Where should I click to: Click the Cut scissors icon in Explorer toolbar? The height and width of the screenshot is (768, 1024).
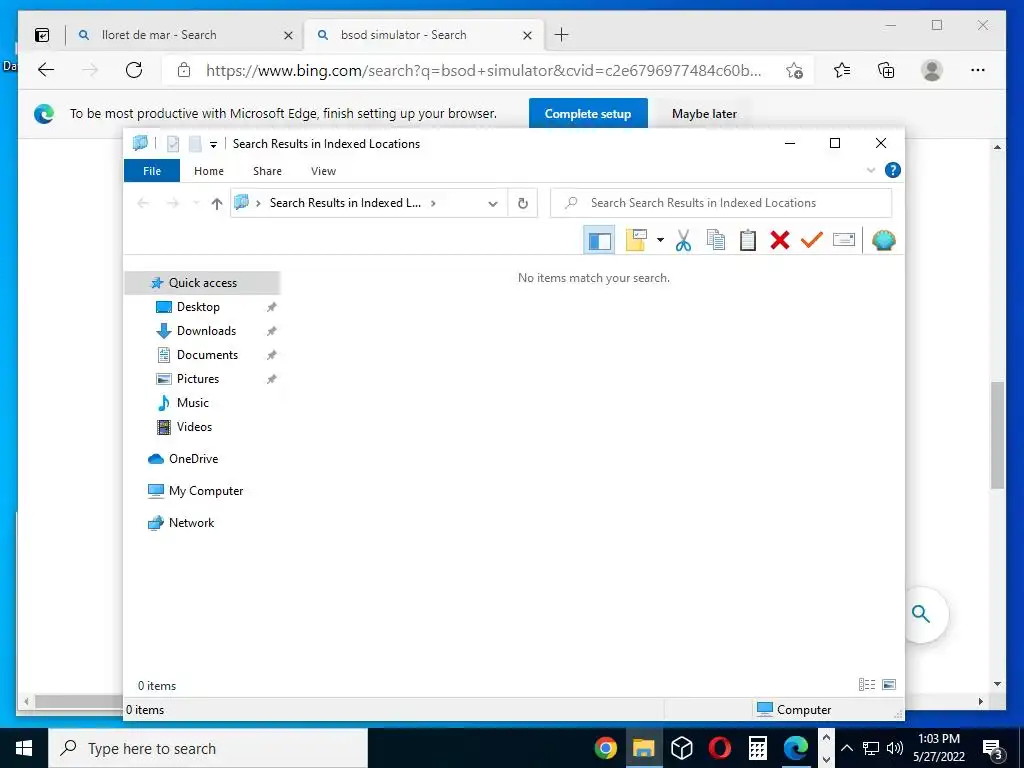683,240
